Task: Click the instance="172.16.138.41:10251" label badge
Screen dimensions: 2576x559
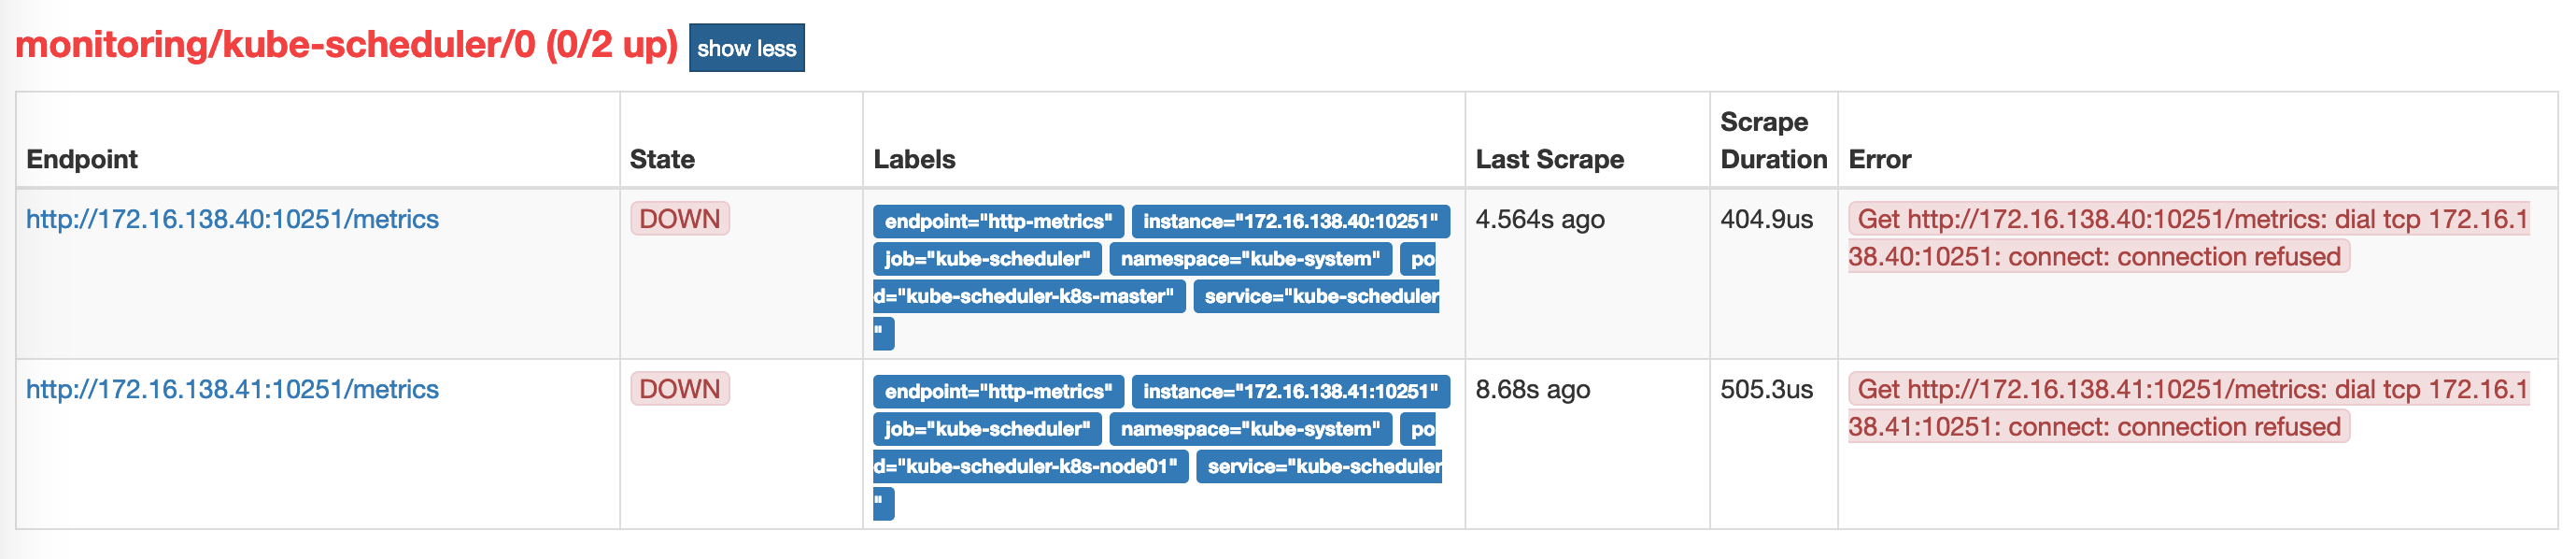Action: [x=1290, y=391]
